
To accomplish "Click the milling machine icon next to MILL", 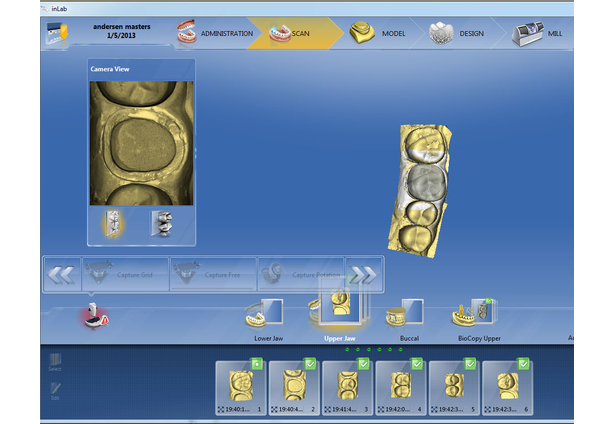I will click(x=528, y=34).
